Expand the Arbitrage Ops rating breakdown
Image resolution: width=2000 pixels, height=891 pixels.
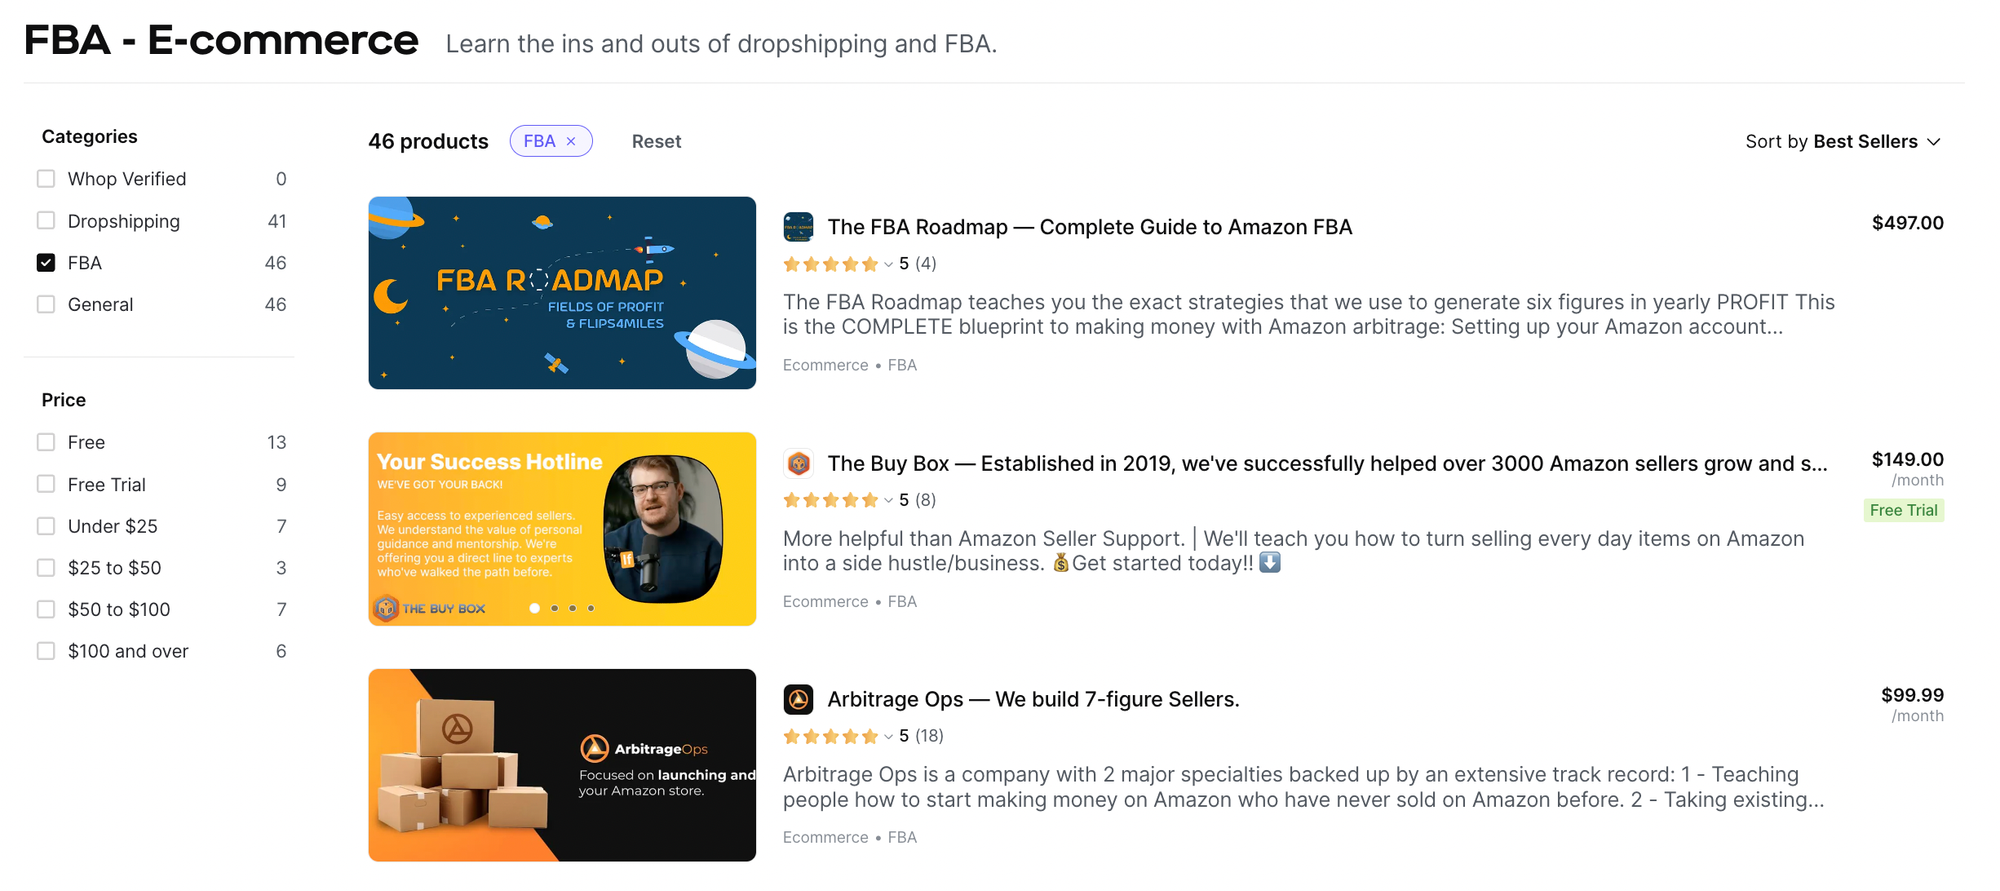pos(888,736)
